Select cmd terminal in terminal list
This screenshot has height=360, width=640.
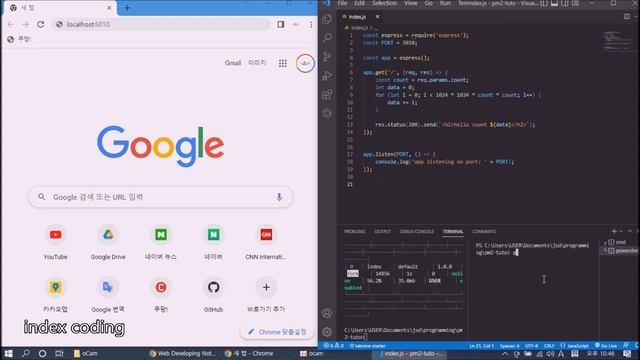(617, 242)
